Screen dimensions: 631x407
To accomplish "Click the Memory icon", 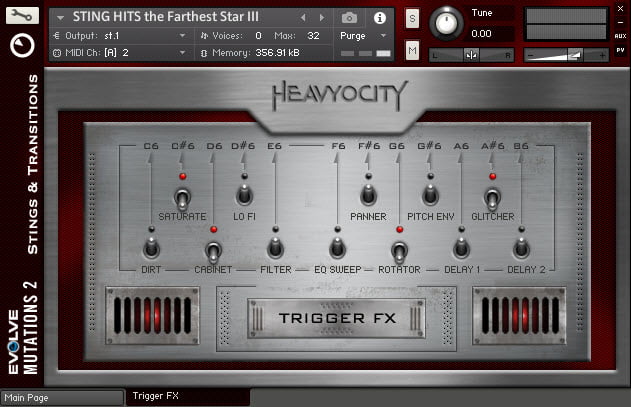I will tap(204, 53).
